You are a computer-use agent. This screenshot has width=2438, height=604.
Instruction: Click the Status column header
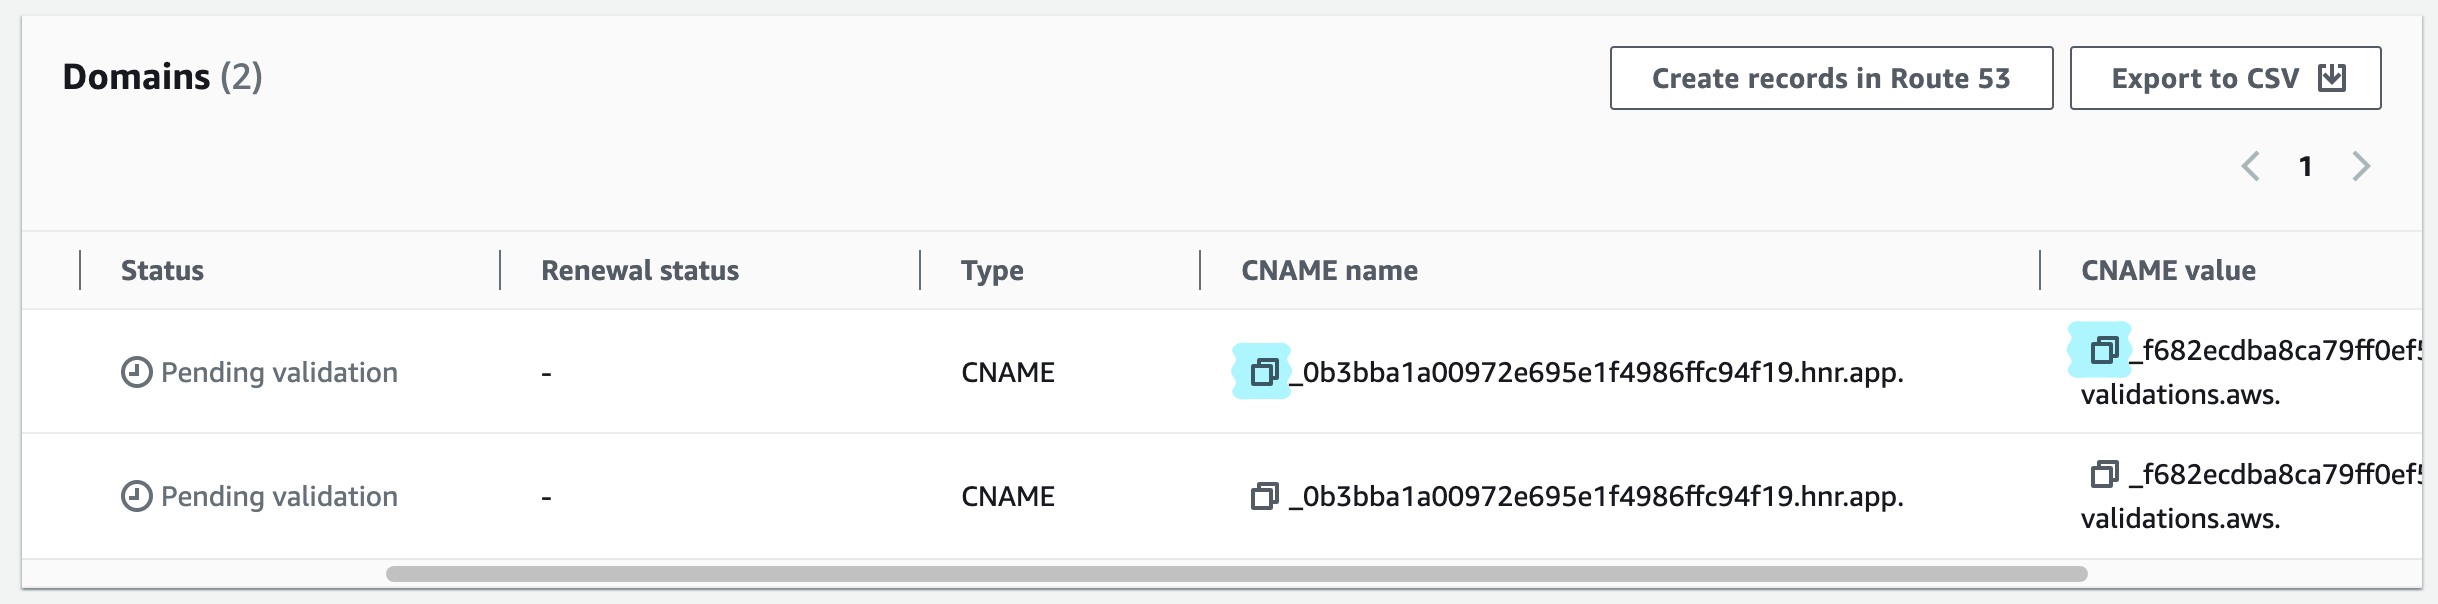162,270
